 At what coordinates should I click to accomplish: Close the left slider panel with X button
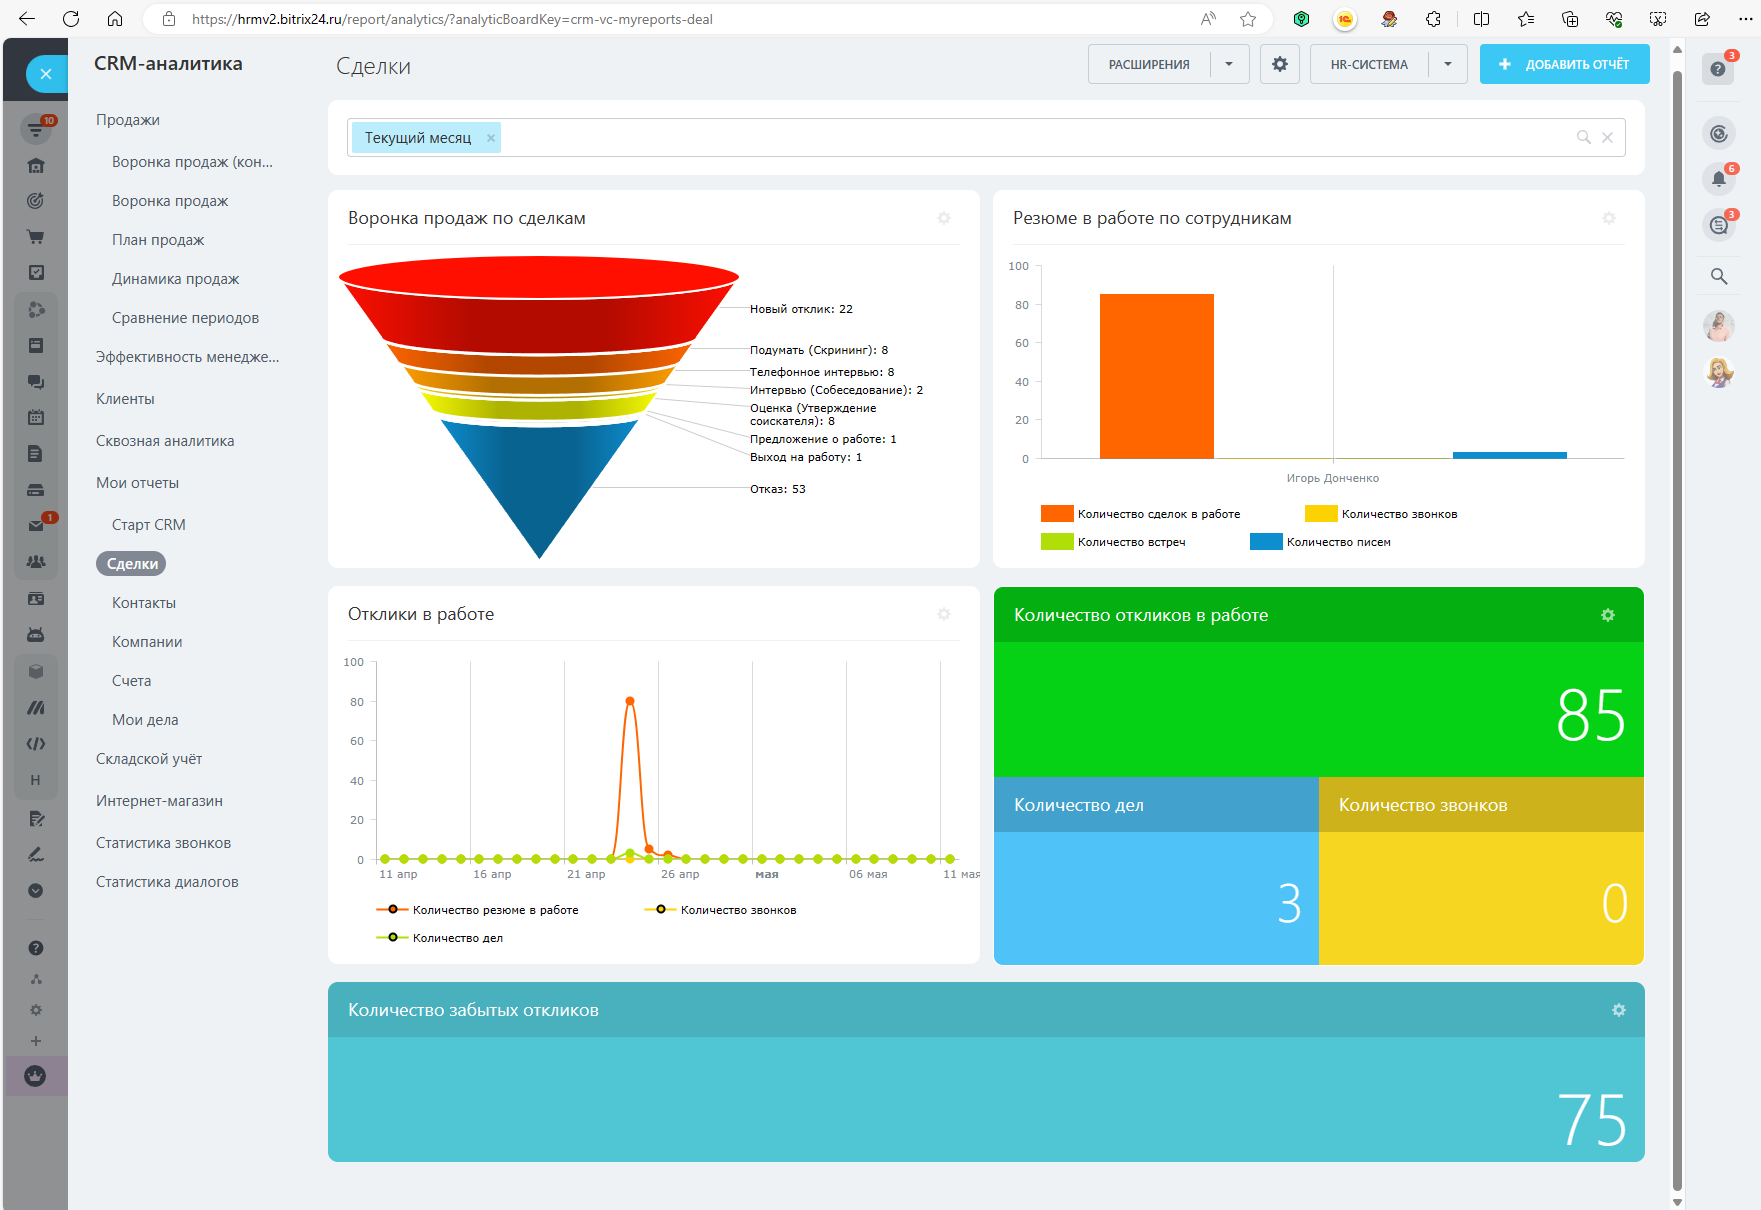[x=45, y=74]
